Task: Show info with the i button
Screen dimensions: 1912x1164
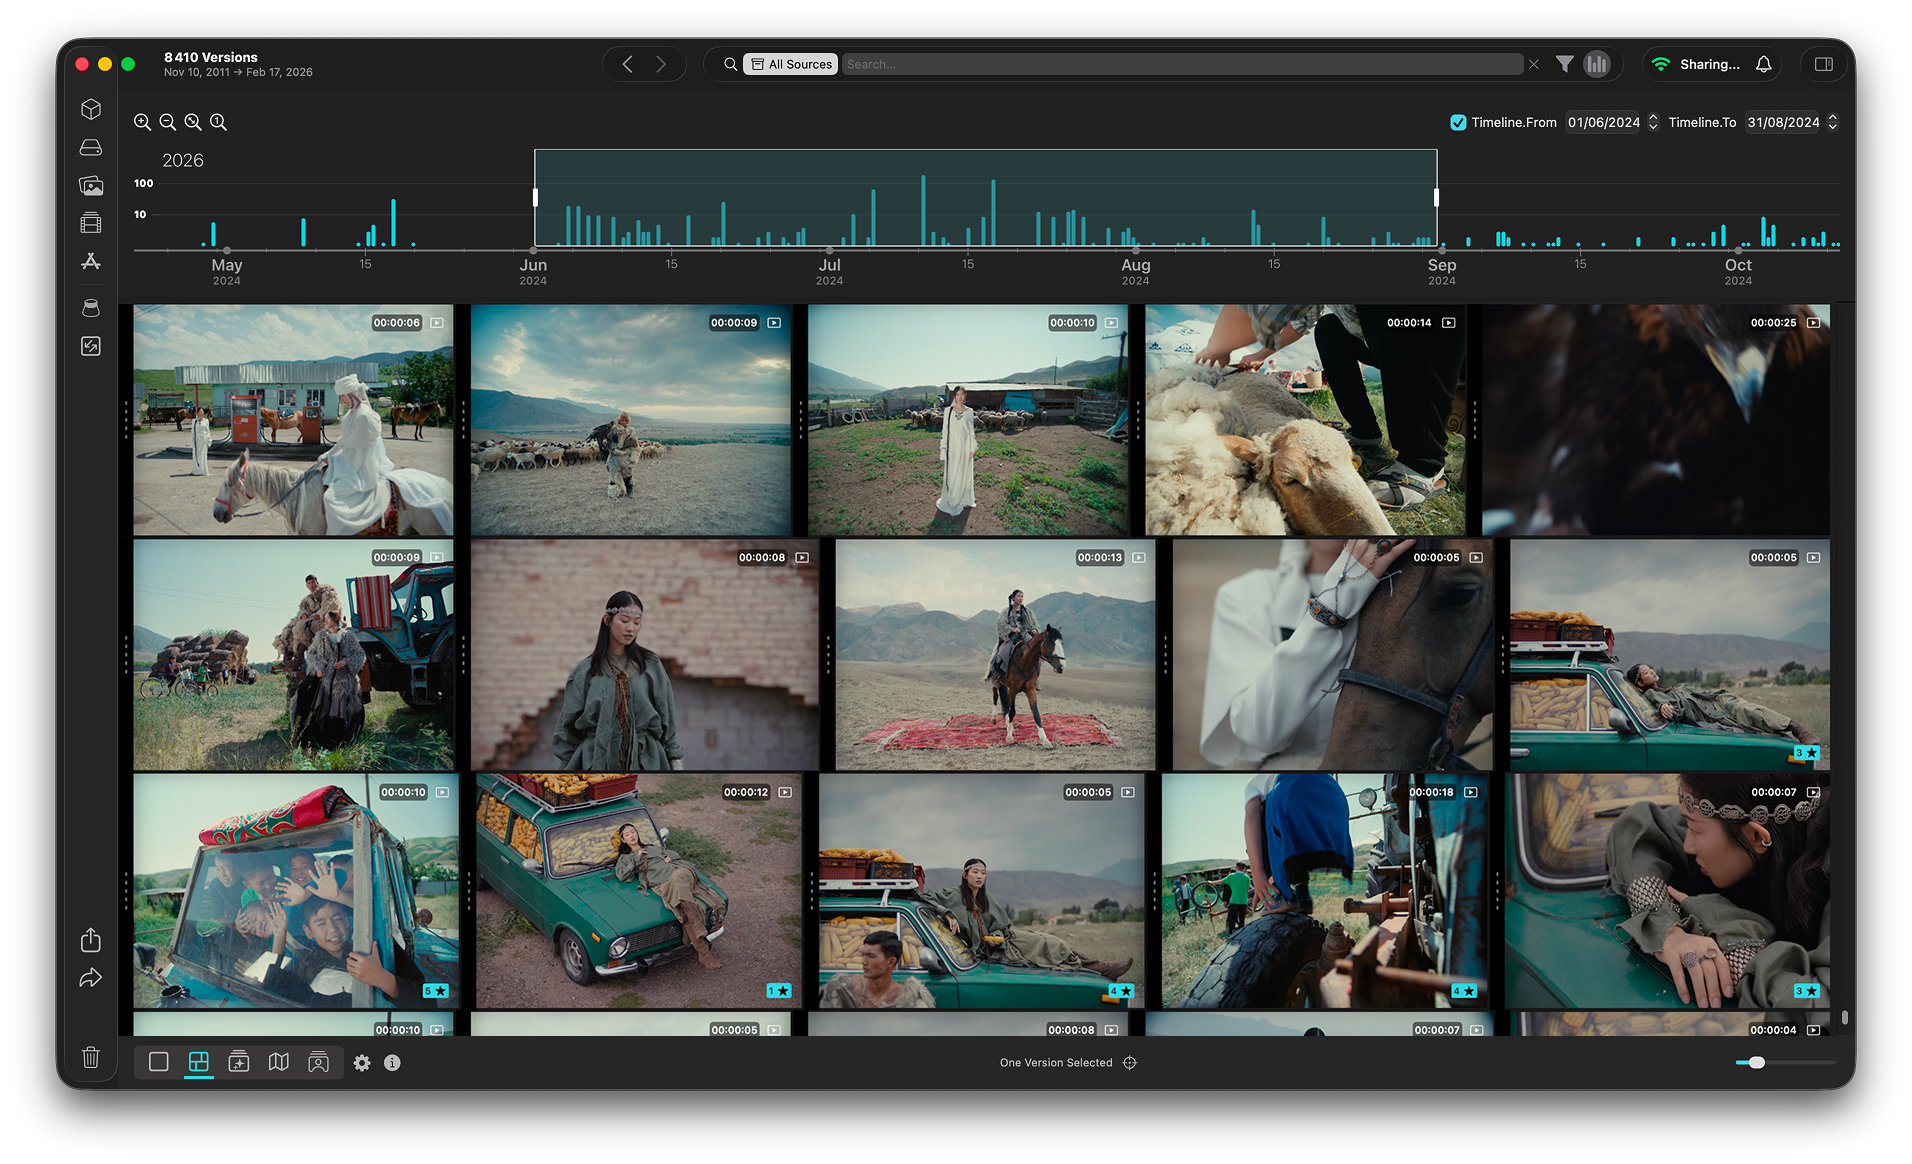Action: pos(392,1063)
